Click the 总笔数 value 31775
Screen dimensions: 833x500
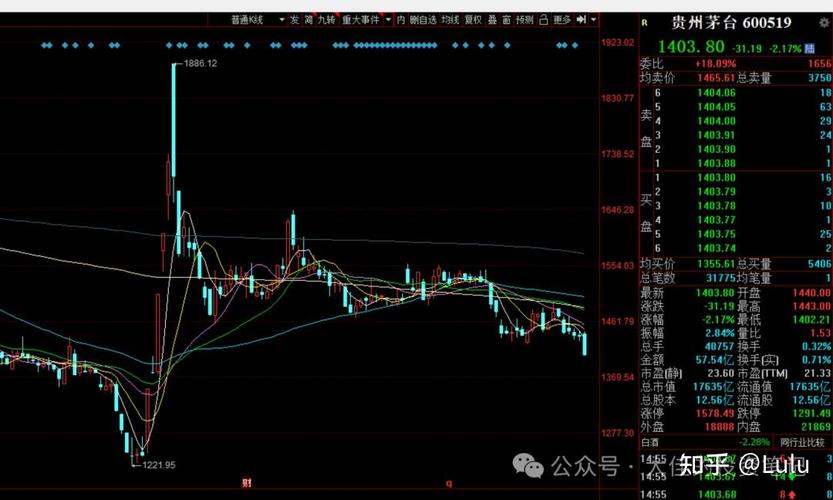[x=720, y=277]
